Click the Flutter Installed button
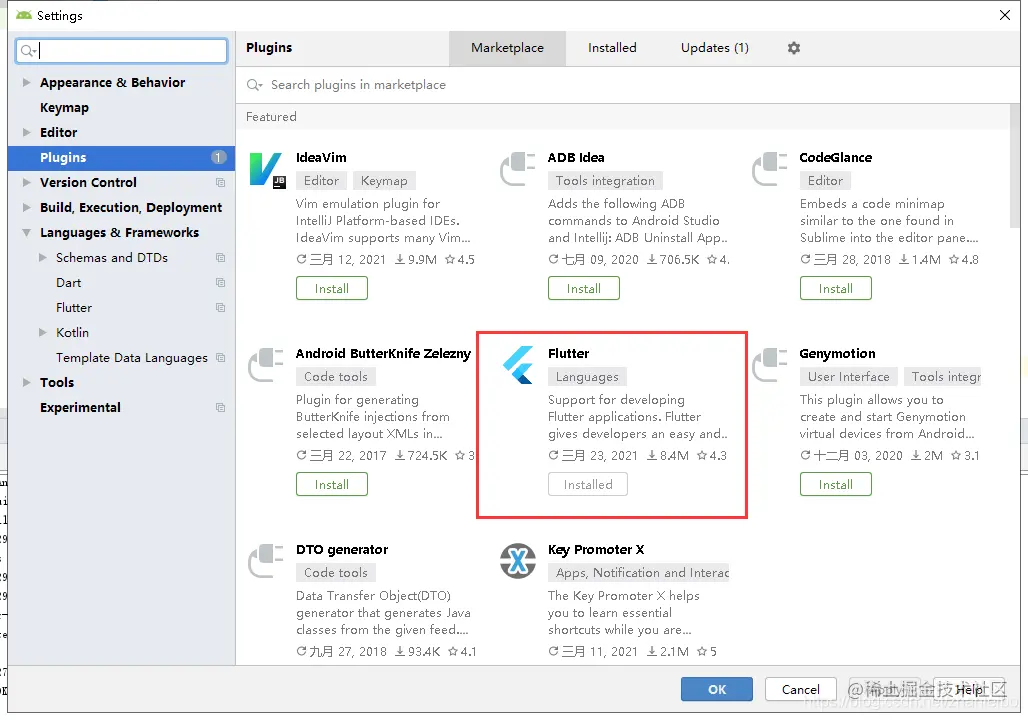Image resolution: width=1028 pixels, height=720 pixels. tap(587, 485)
